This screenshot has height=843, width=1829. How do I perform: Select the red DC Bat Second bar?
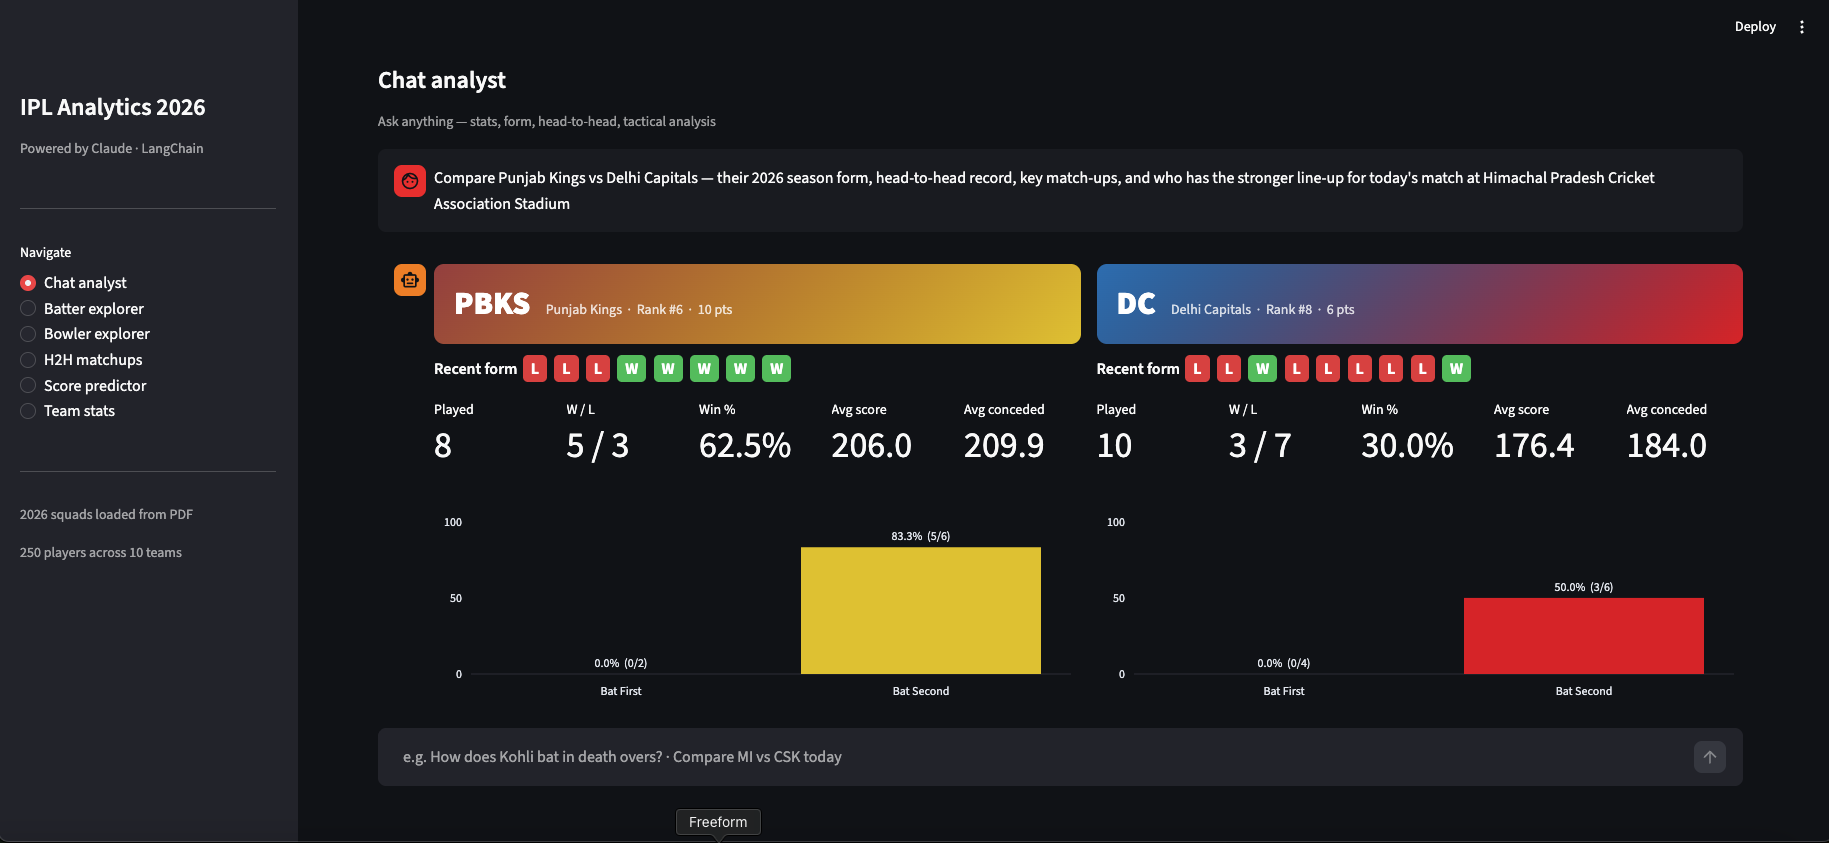[1584, 636]
